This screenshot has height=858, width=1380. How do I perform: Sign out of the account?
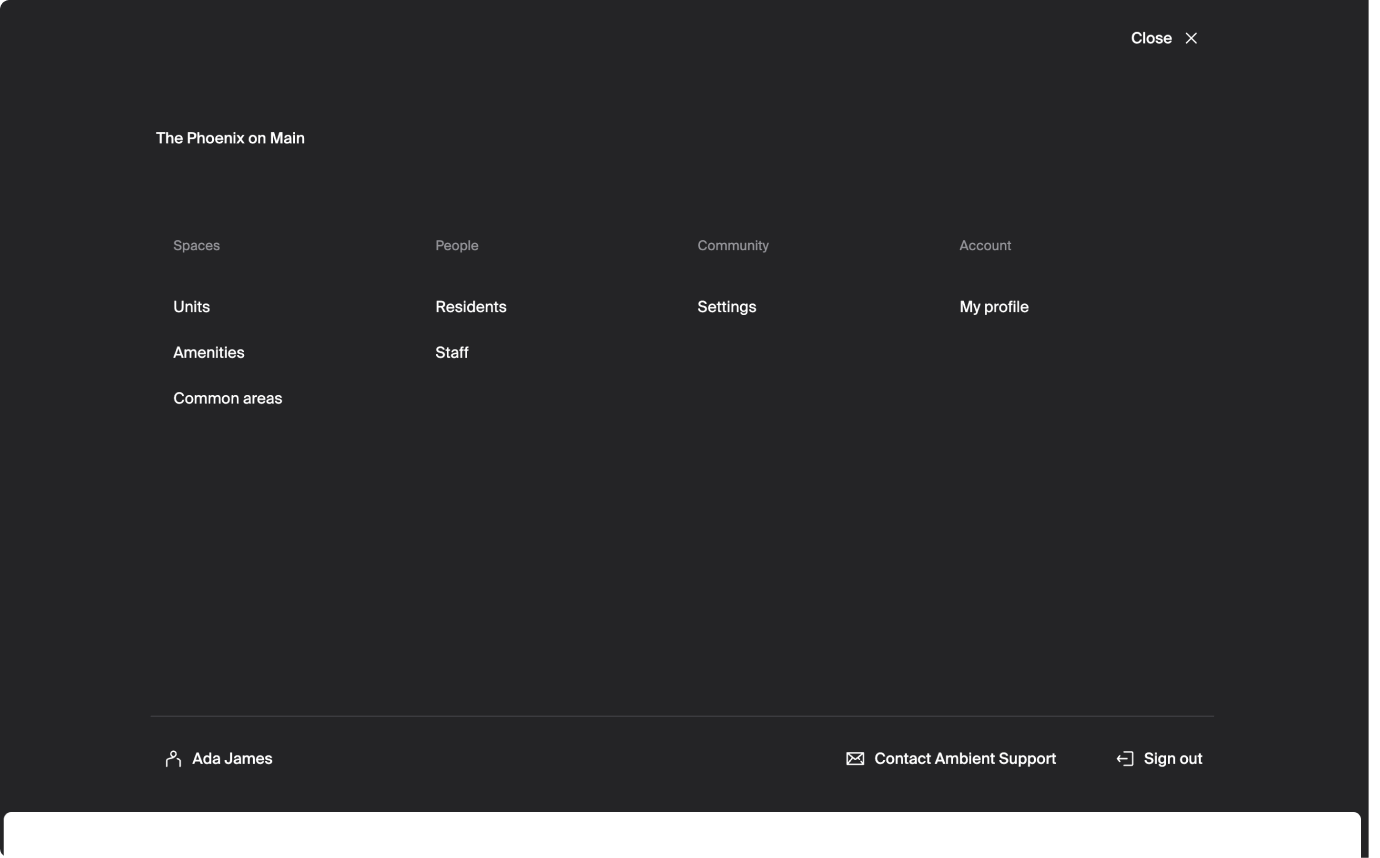(1173, 758)
